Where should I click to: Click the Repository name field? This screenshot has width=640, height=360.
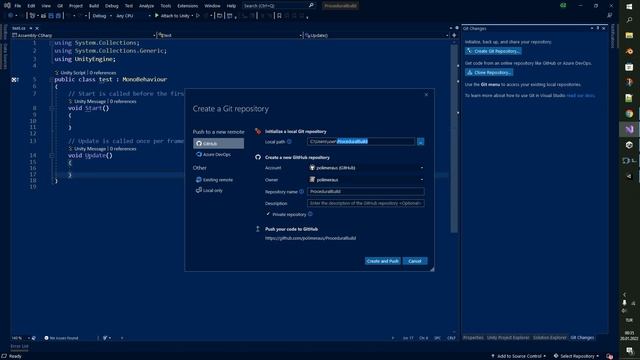coord(366,191)
